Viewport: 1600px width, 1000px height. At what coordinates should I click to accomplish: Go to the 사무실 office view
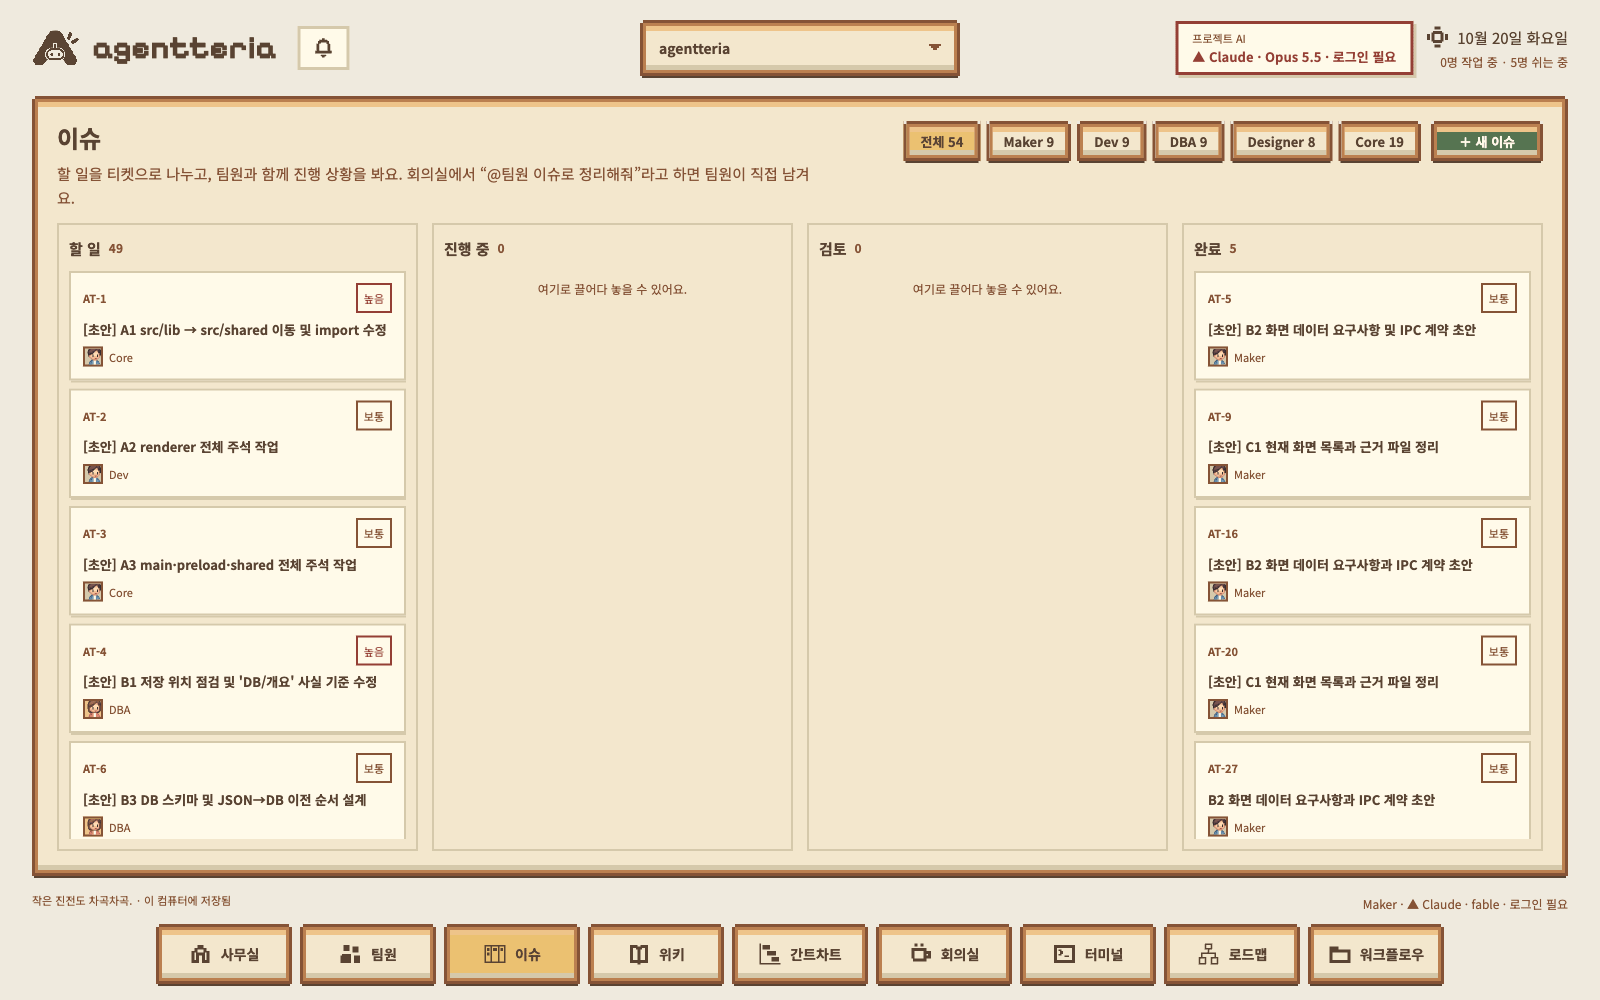pyautogui.click(x=224, y=954)
